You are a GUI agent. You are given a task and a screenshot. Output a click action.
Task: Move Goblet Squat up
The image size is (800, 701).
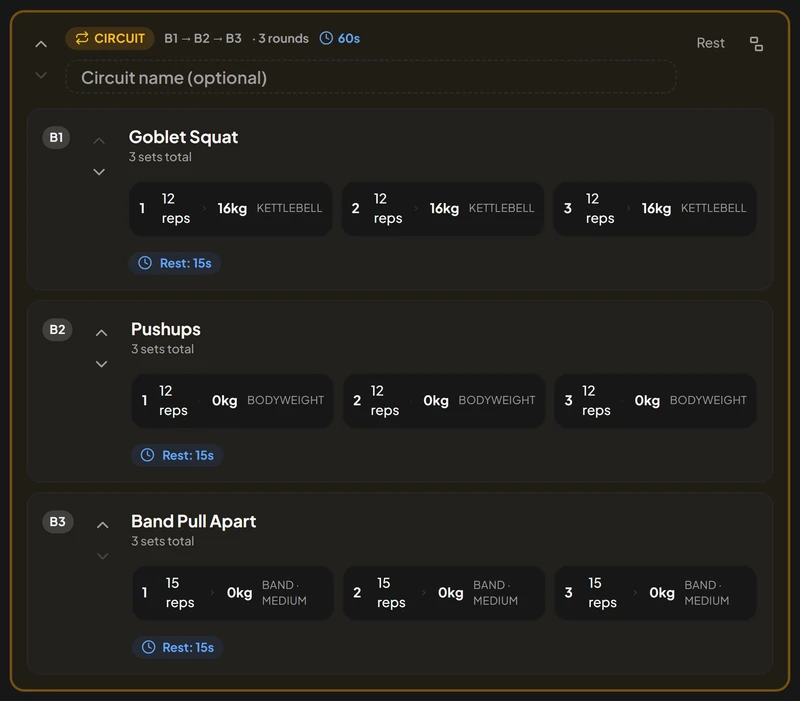pyautogui.click(x=99, y=141)
